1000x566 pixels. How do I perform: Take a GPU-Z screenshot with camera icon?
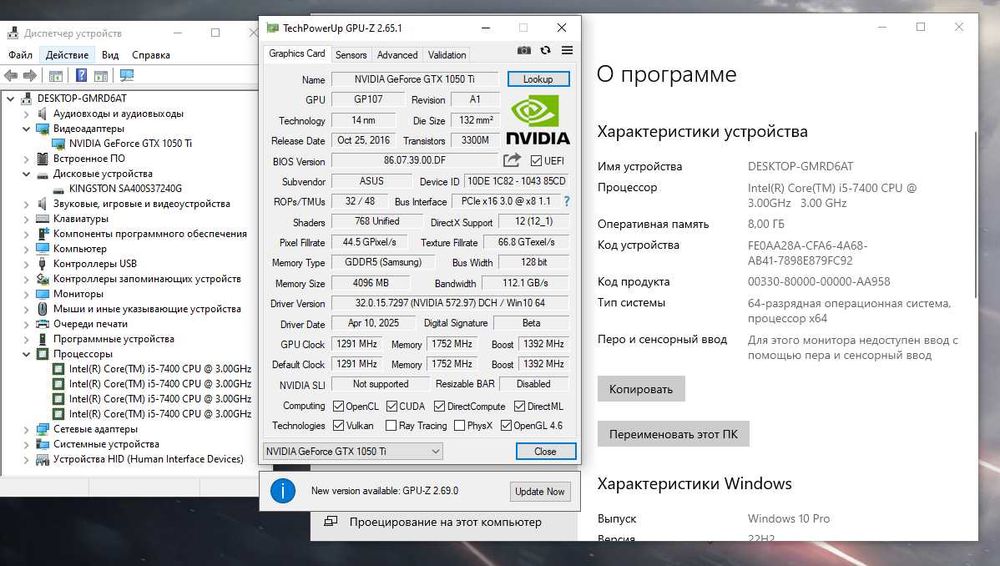[x=524, y=50]
